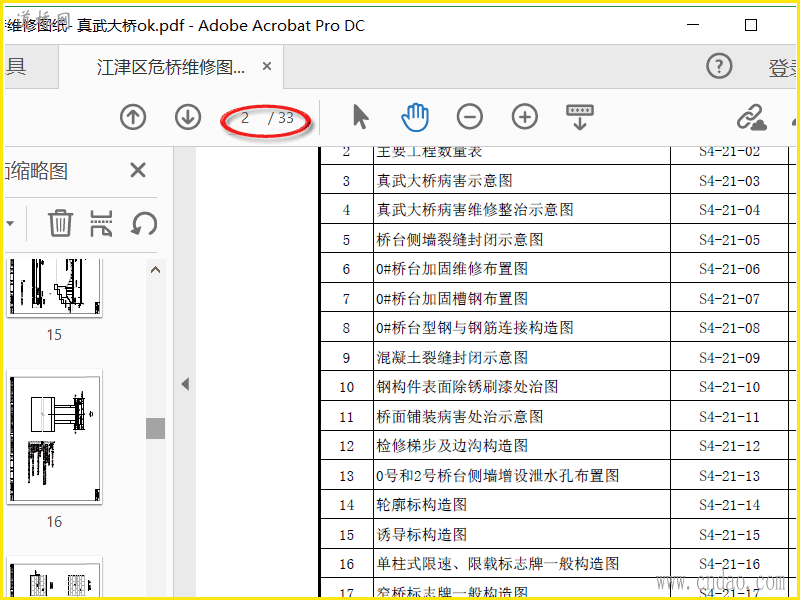Open the help question mark icon
This screenshot has height=600, width=800.
(719, 66)
